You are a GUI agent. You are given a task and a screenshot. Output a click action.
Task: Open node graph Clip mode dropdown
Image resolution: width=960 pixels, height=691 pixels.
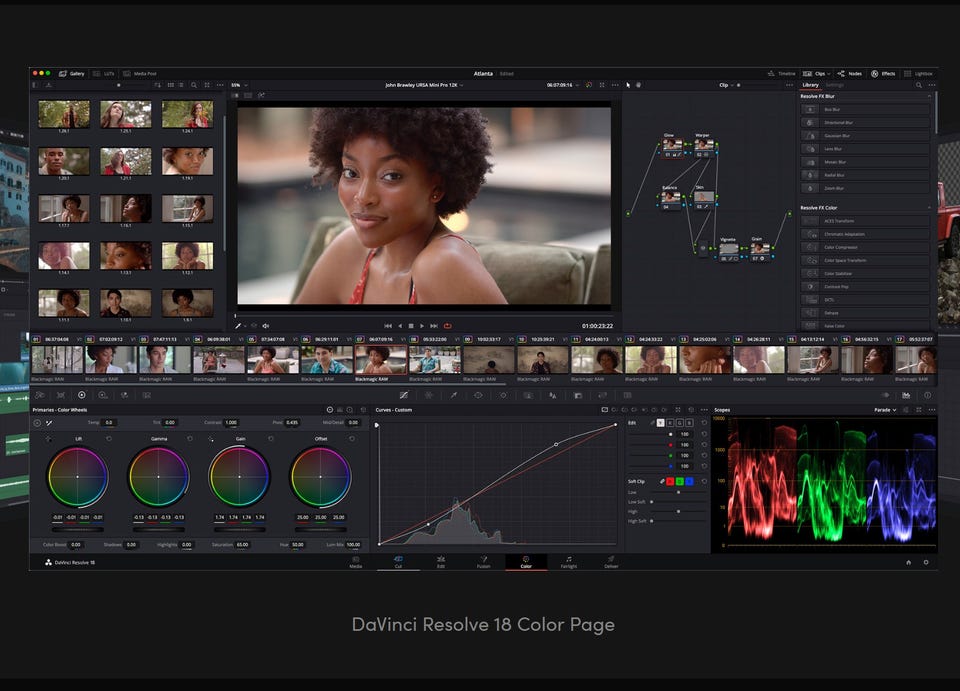pos(726,85)
